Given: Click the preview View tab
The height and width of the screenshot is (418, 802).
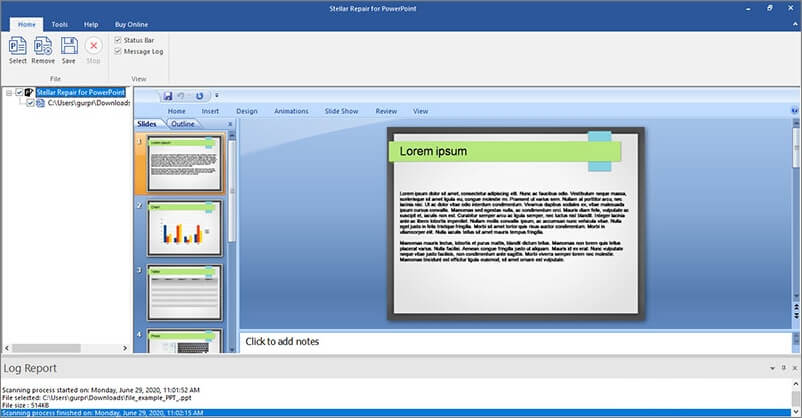Looking at the screenshot, I should point(420,111).
